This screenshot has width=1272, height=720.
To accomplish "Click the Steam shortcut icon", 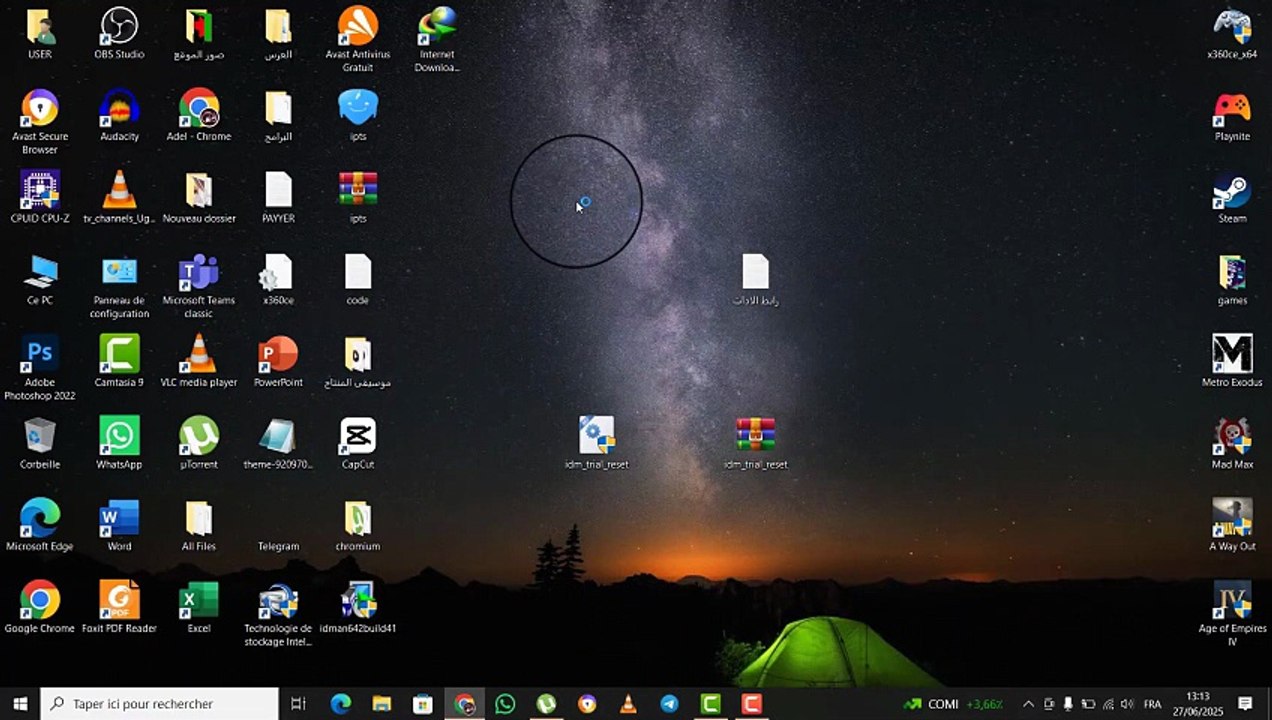I will click(1232, 197).
